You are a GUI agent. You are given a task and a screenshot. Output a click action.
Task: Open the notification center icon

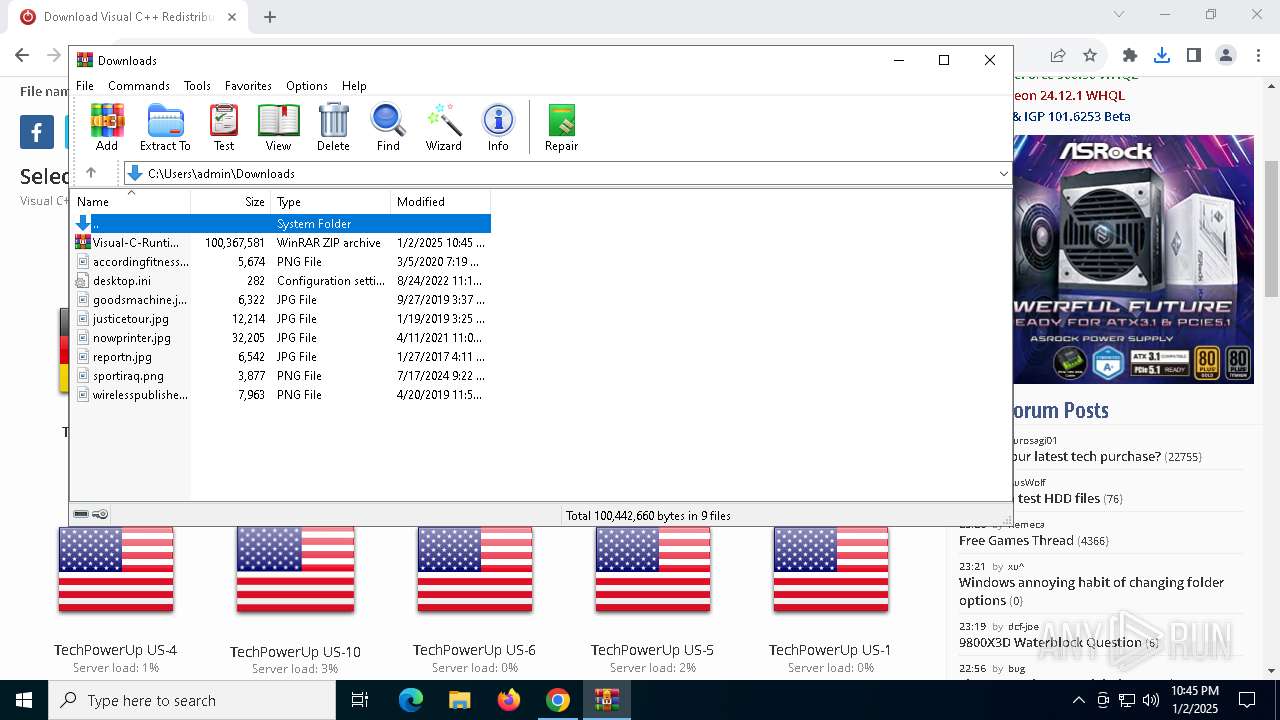point(1247,700)
